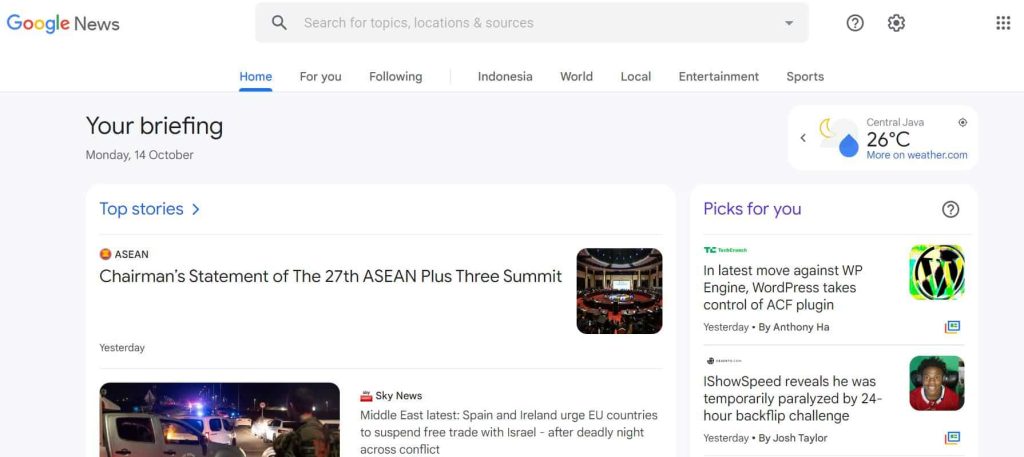1024x457 pixels.
Task: Open the Help icon in header
Action: point(855,23)
